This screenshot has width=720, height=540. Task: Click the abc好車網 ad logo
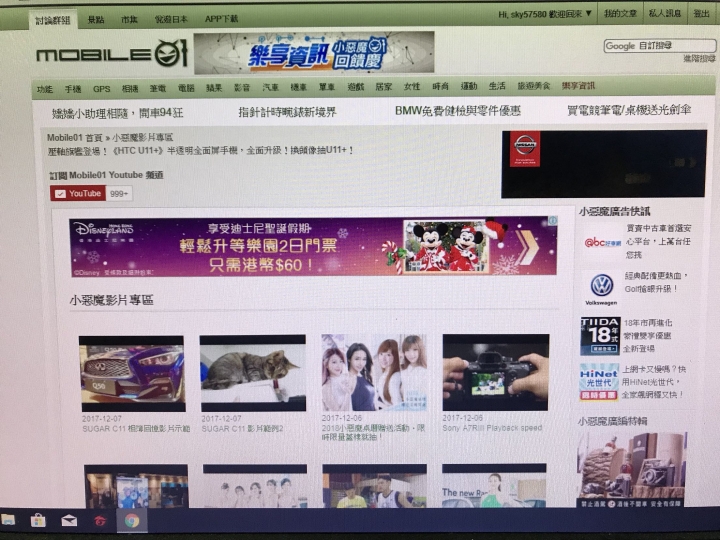[x=602, y=242]
